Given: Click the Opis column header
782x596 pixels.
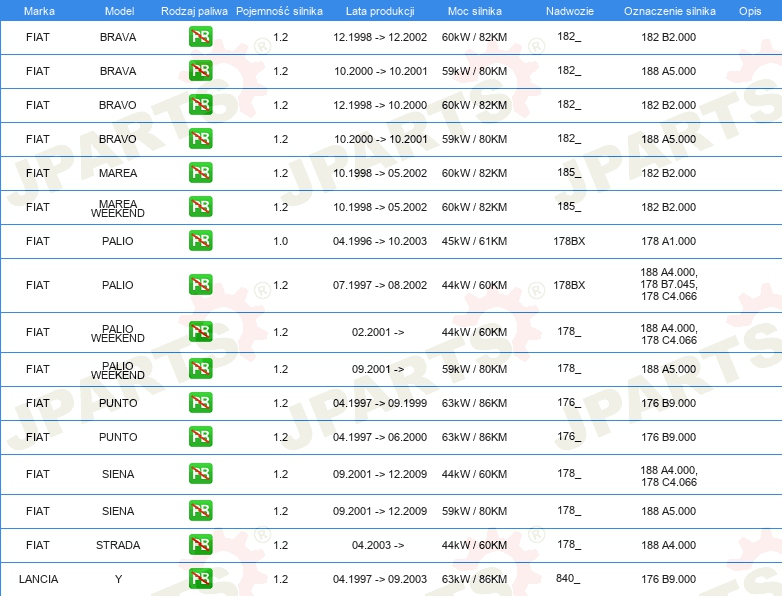Looking at the screenshot, I should click(x=750, y=11).
